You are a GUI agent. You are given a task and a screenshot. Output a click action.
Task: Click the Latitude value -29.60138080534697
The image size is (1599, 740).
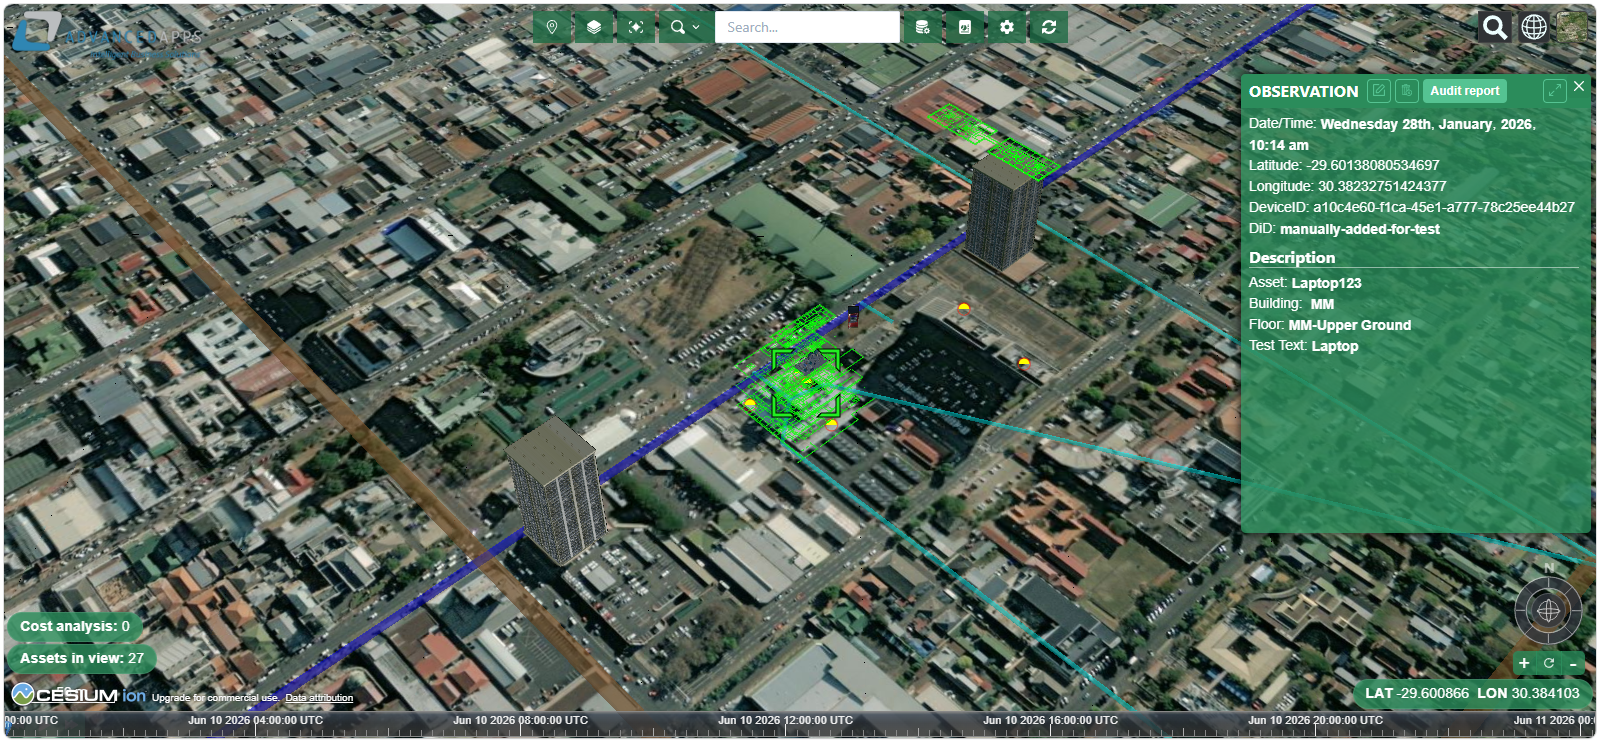pos(1373,165)
